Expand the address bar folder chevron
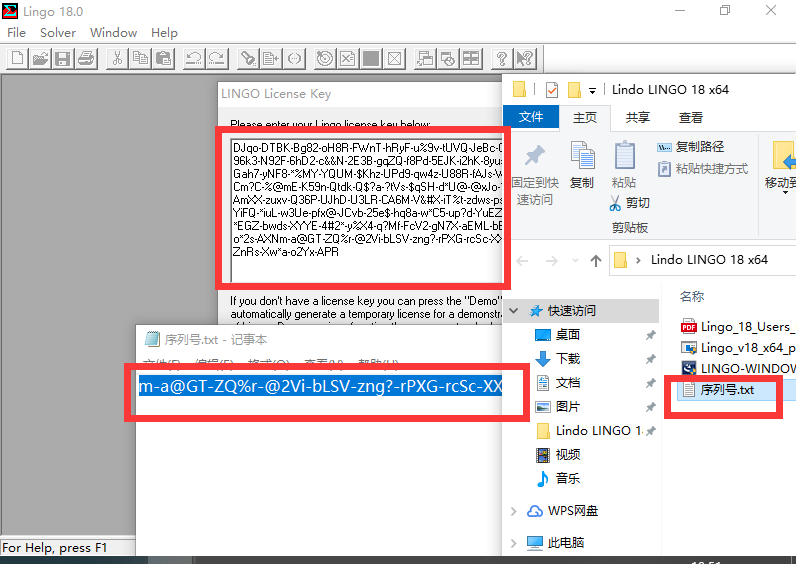Image resolution: width=796 pixels, height=564 pixels. [638, 260]
